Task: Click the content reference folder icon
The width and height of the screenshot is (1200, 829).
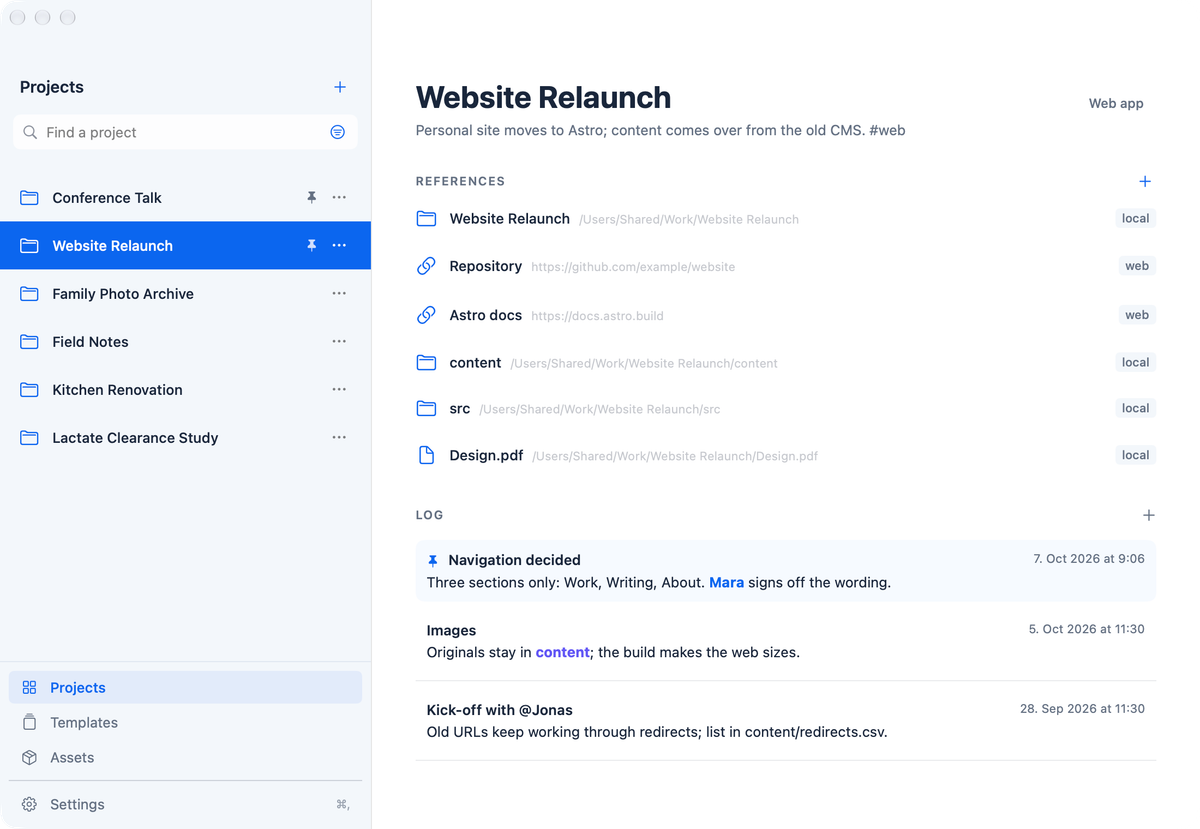Action: tap(426, 362)
